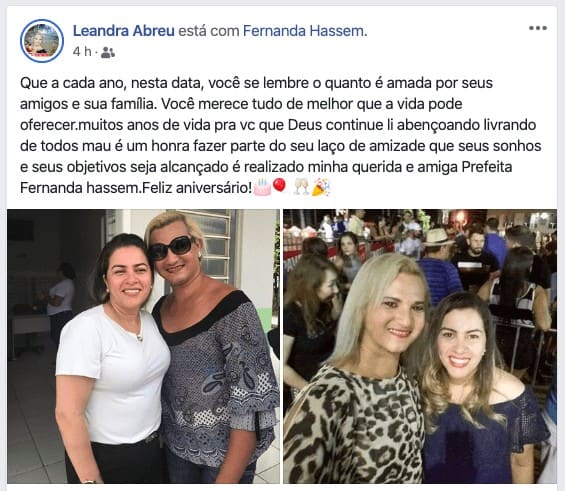The width and height of the screenshot is (565, 491).
Task: Click the post text starting 'Que a cada ano'
Action: [281, 135]
